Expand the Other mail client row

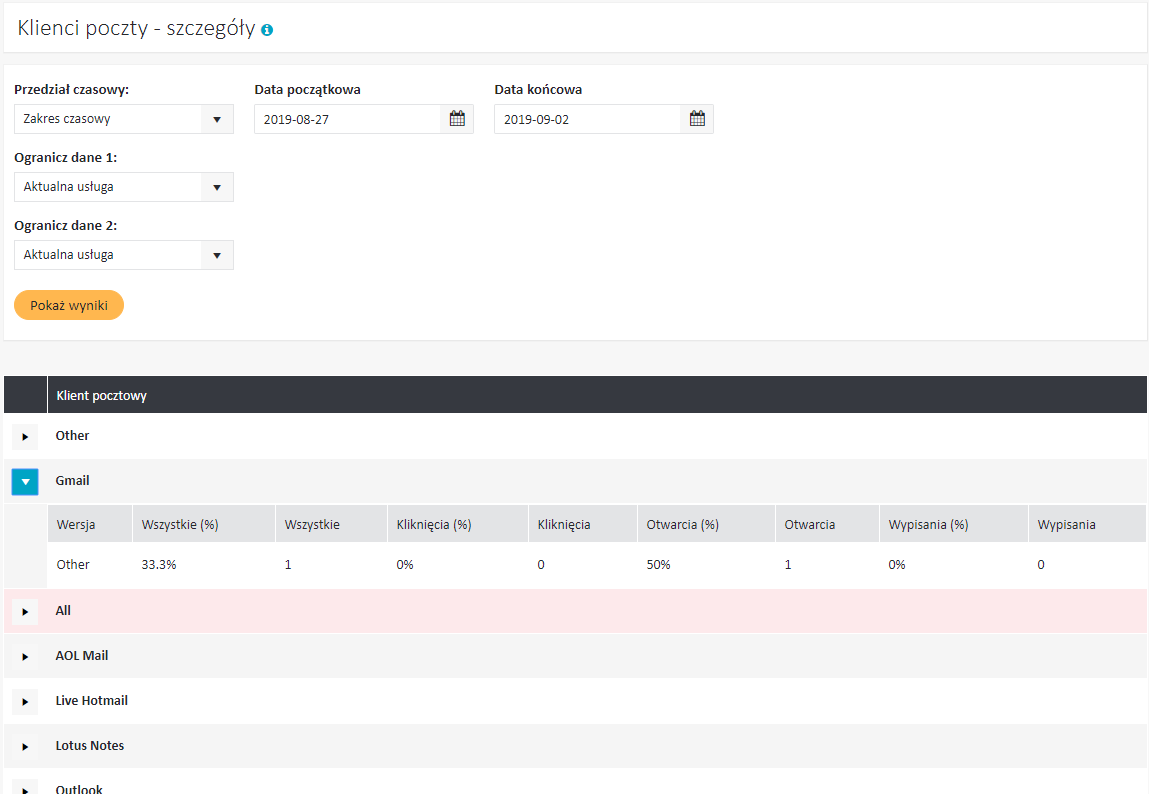25,437
